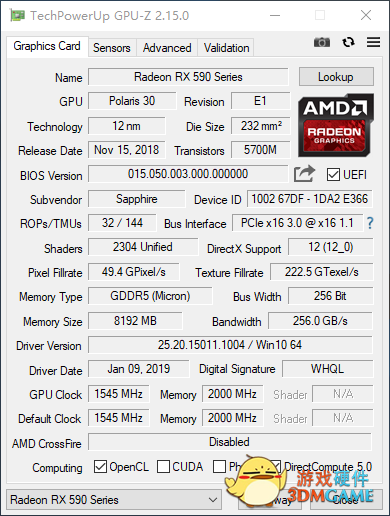Click the Driver Version field
This screenshot has height=516, width=390.
[230, 345]
